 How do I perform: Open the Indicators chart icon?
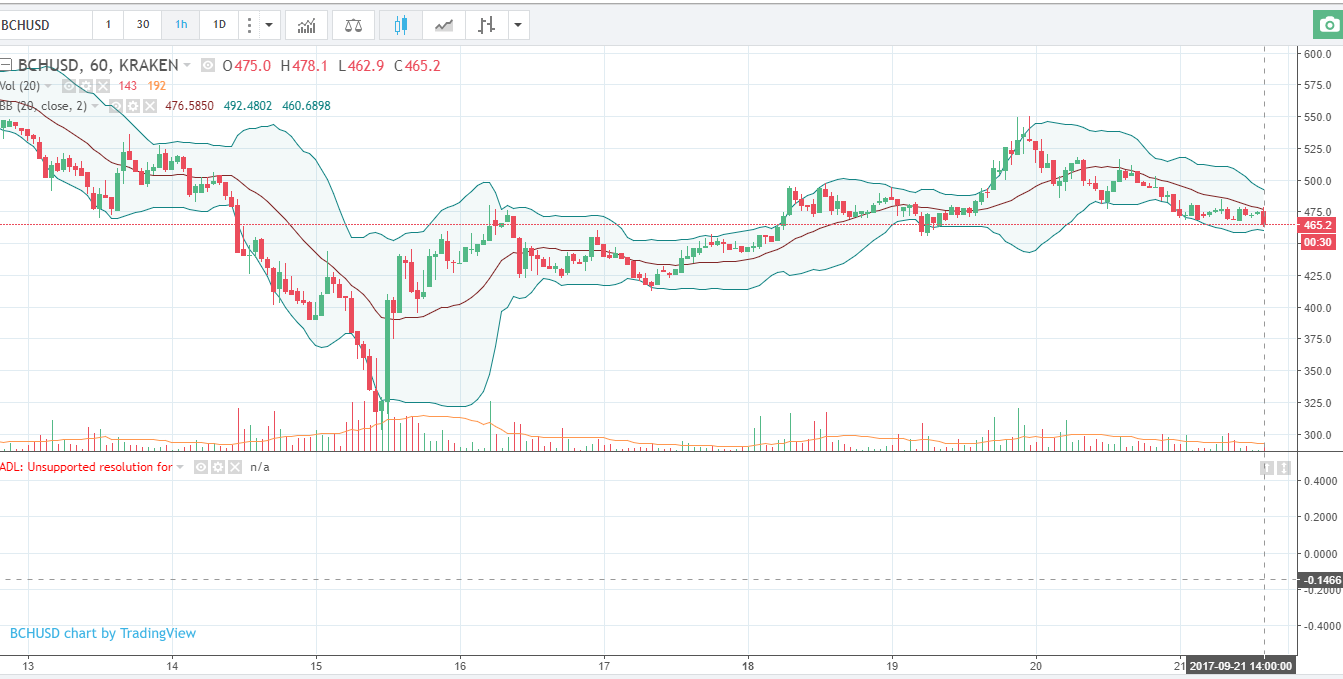(x=306, y=25)
